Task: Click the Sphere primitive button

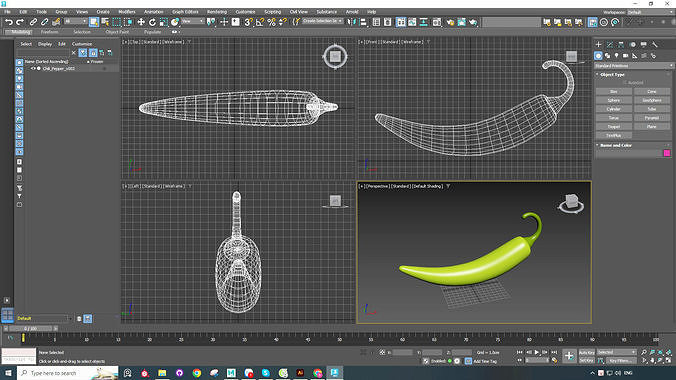Action: click(x=614, y=100)
